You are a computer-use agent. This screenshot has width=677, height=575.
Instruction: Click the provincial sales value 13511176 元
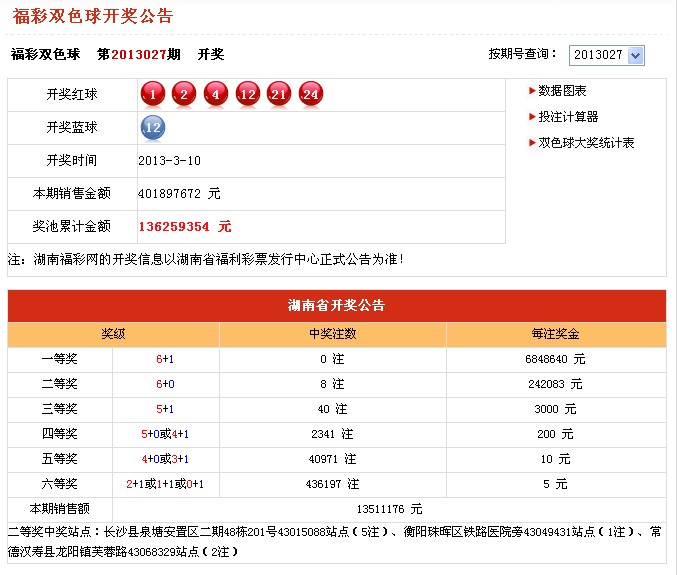click(x=389, y=509)
